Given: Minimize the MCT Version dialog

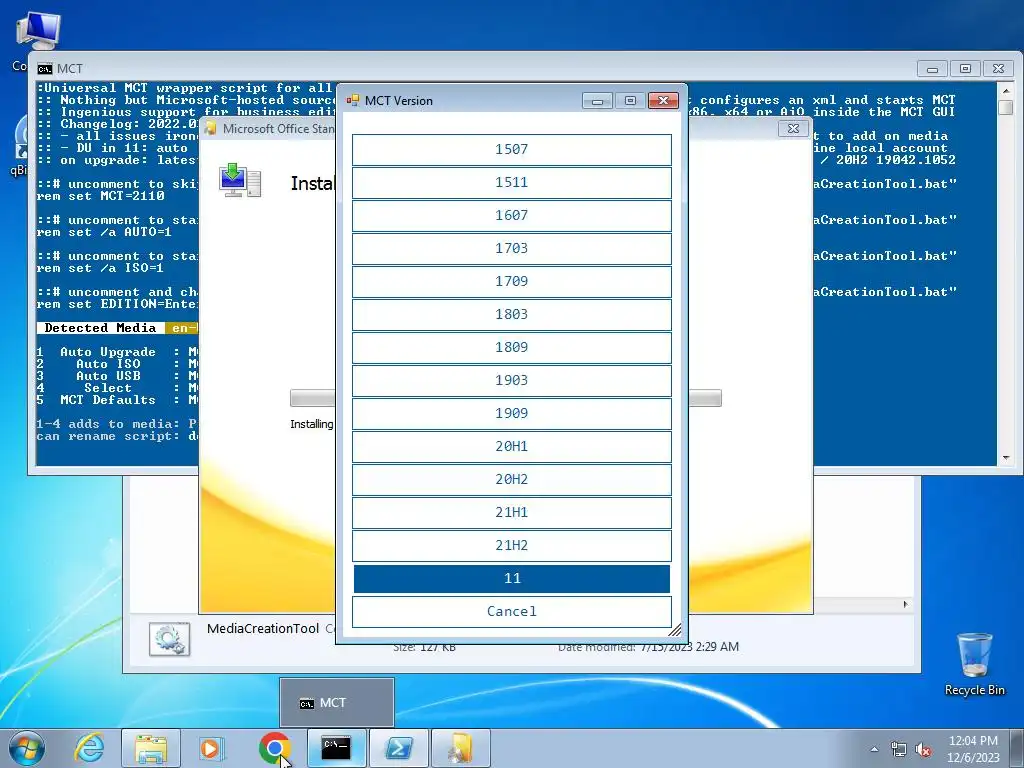Looking at the screenshot, I should [597, 101].
